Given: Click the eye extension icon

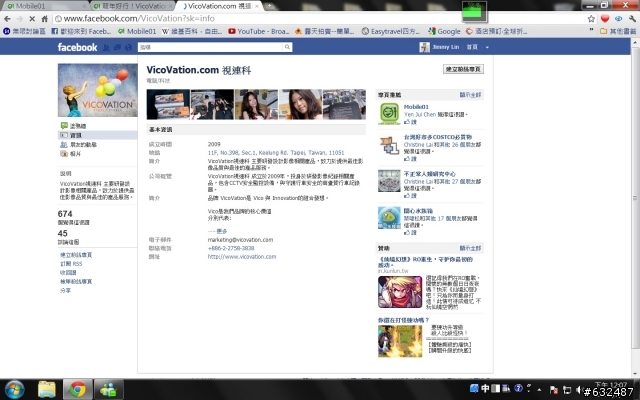Looking at the screenshot, I should [x=619, y=19].
